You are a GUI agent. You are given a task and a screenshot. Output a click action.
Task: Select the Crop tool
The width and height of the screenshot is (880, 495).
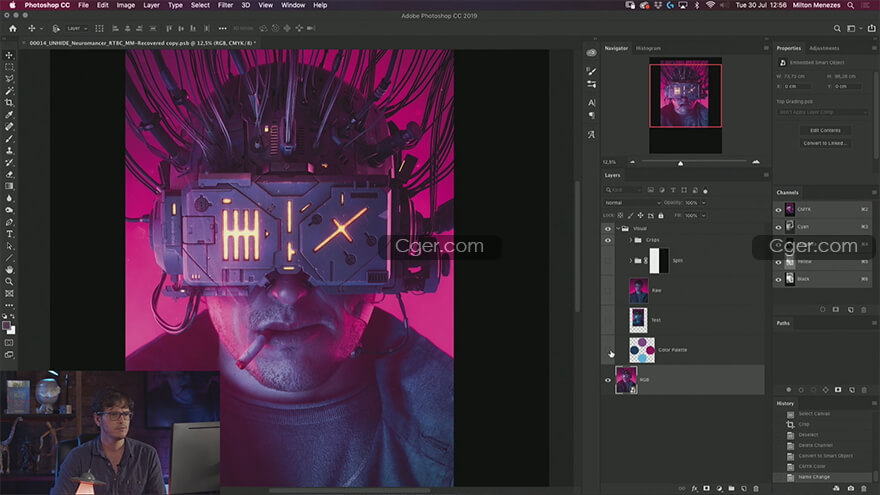coord(9,103)
